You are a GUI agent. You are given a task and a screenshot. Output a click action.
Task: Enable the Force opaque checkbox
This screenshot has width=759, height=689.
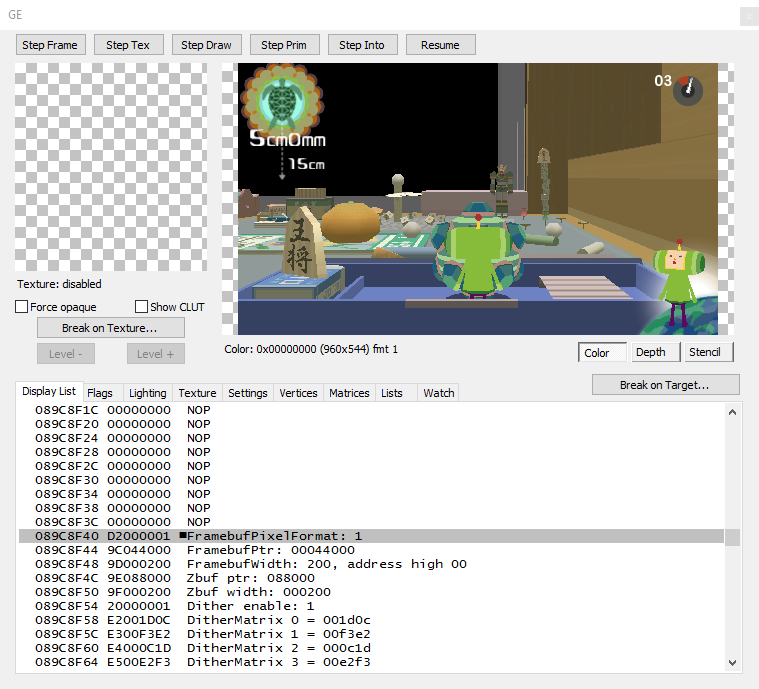click(x=22, y=307)
